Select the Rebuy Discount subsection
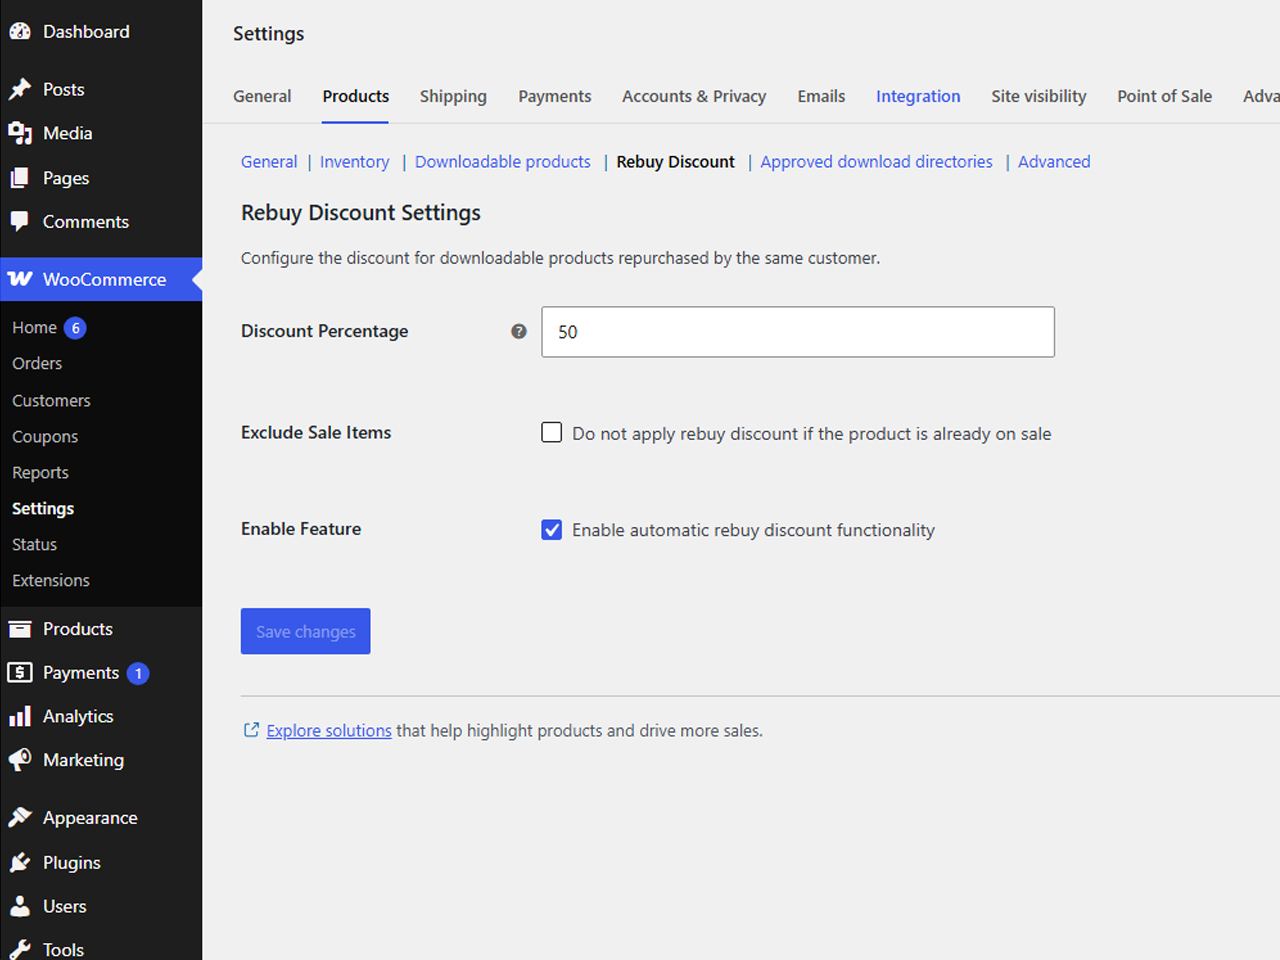This screenshot has width=1280, height=960. point(676,162)
